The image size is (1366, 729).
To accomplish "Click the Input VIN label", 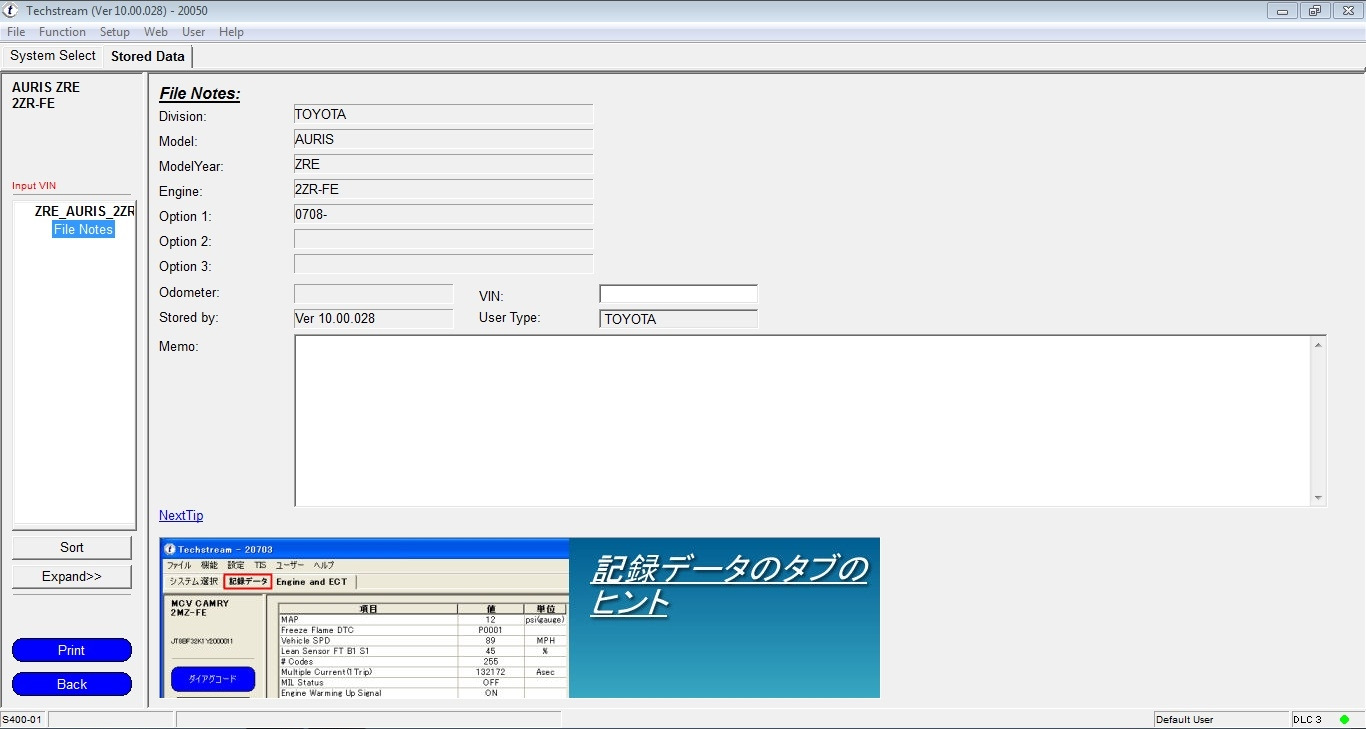I will 34,186.
